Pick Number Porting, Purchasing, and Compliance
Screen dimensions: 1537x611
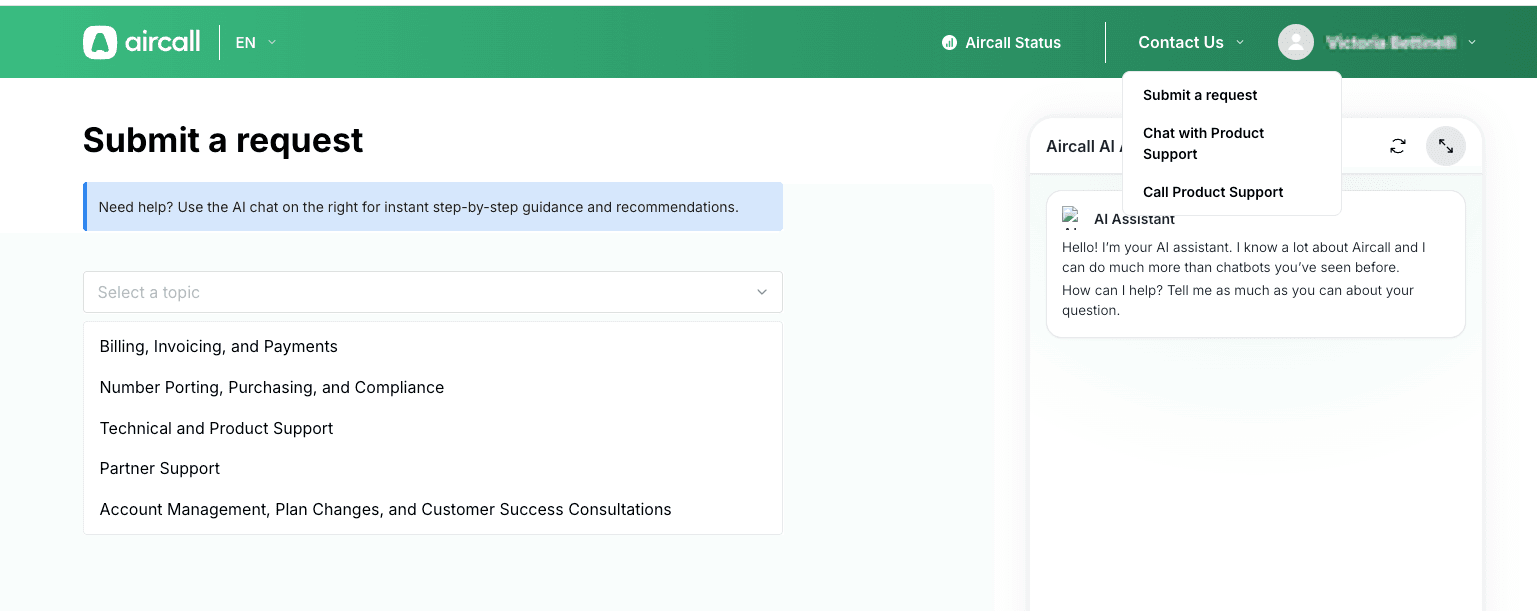tap(272, 387)
